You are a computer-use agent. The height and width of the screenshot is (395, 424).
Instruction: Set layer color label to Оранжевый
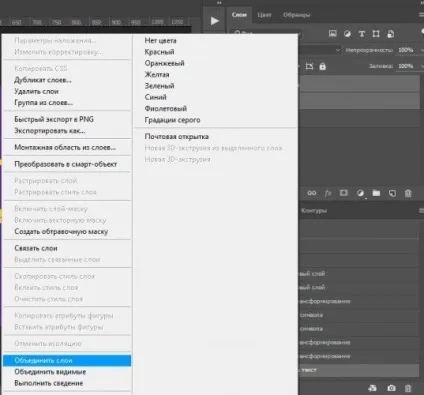click(164, 63)
